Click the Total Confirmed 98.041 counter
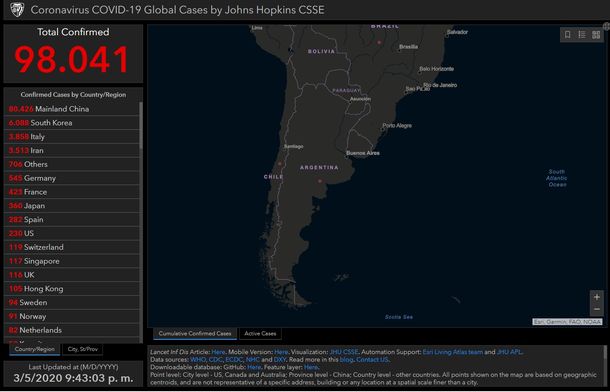Image resolution: width=610 pixels, height=392 pixels. [x=72, y=60]
